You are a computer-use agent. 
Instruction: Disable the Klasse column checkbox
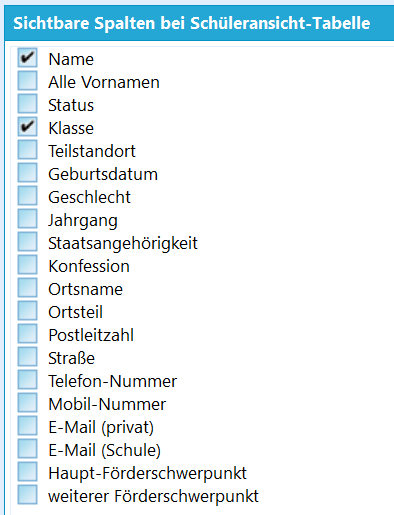[x=27, y=127]
